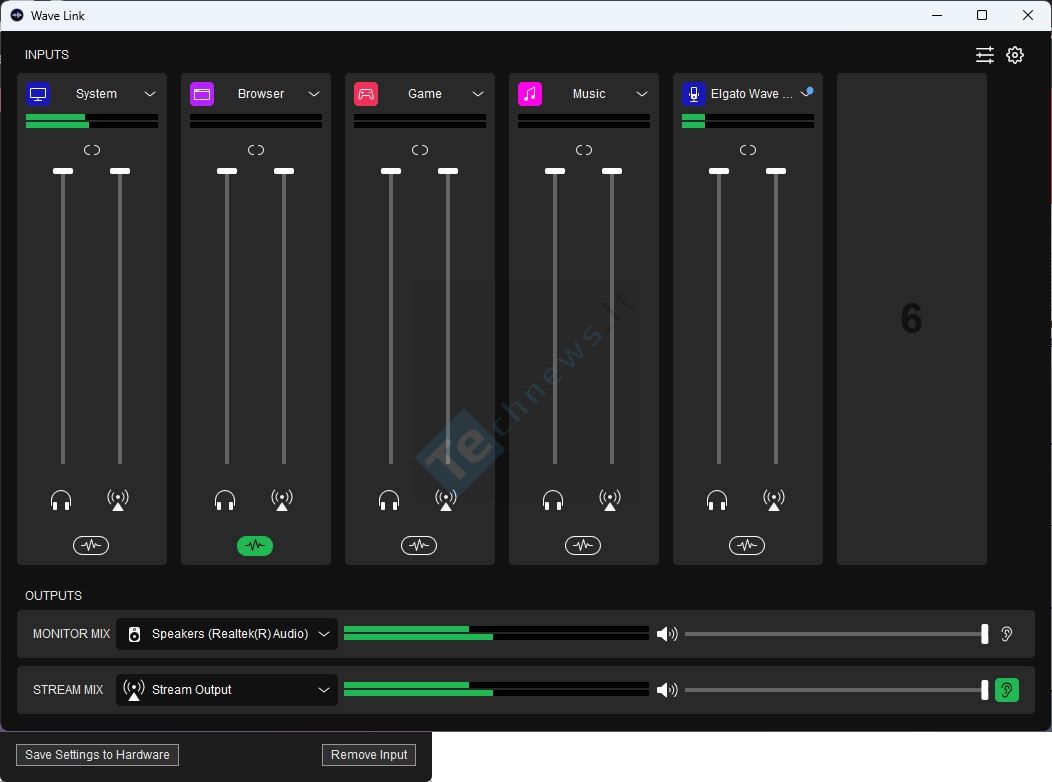Mute the Stream Mix speaker icon

667,690
